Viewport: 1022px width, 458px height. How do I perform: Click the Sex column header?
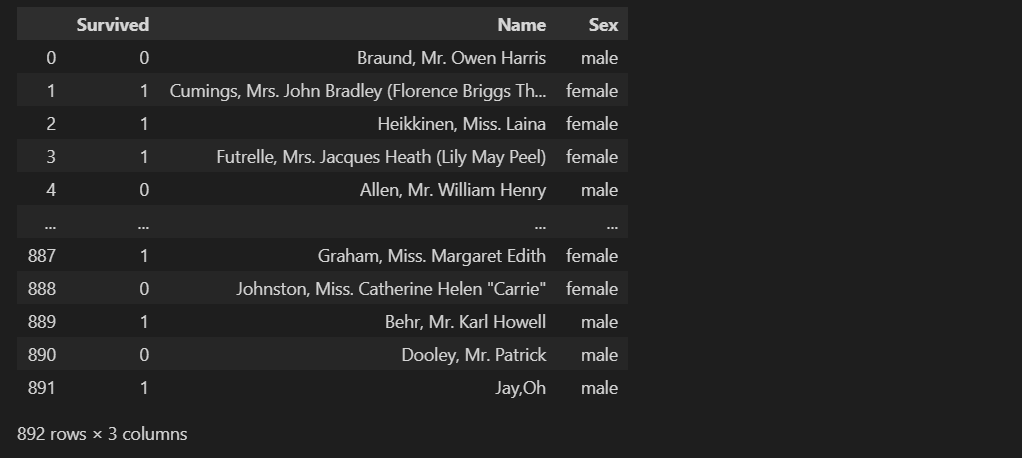coord(603,25)
